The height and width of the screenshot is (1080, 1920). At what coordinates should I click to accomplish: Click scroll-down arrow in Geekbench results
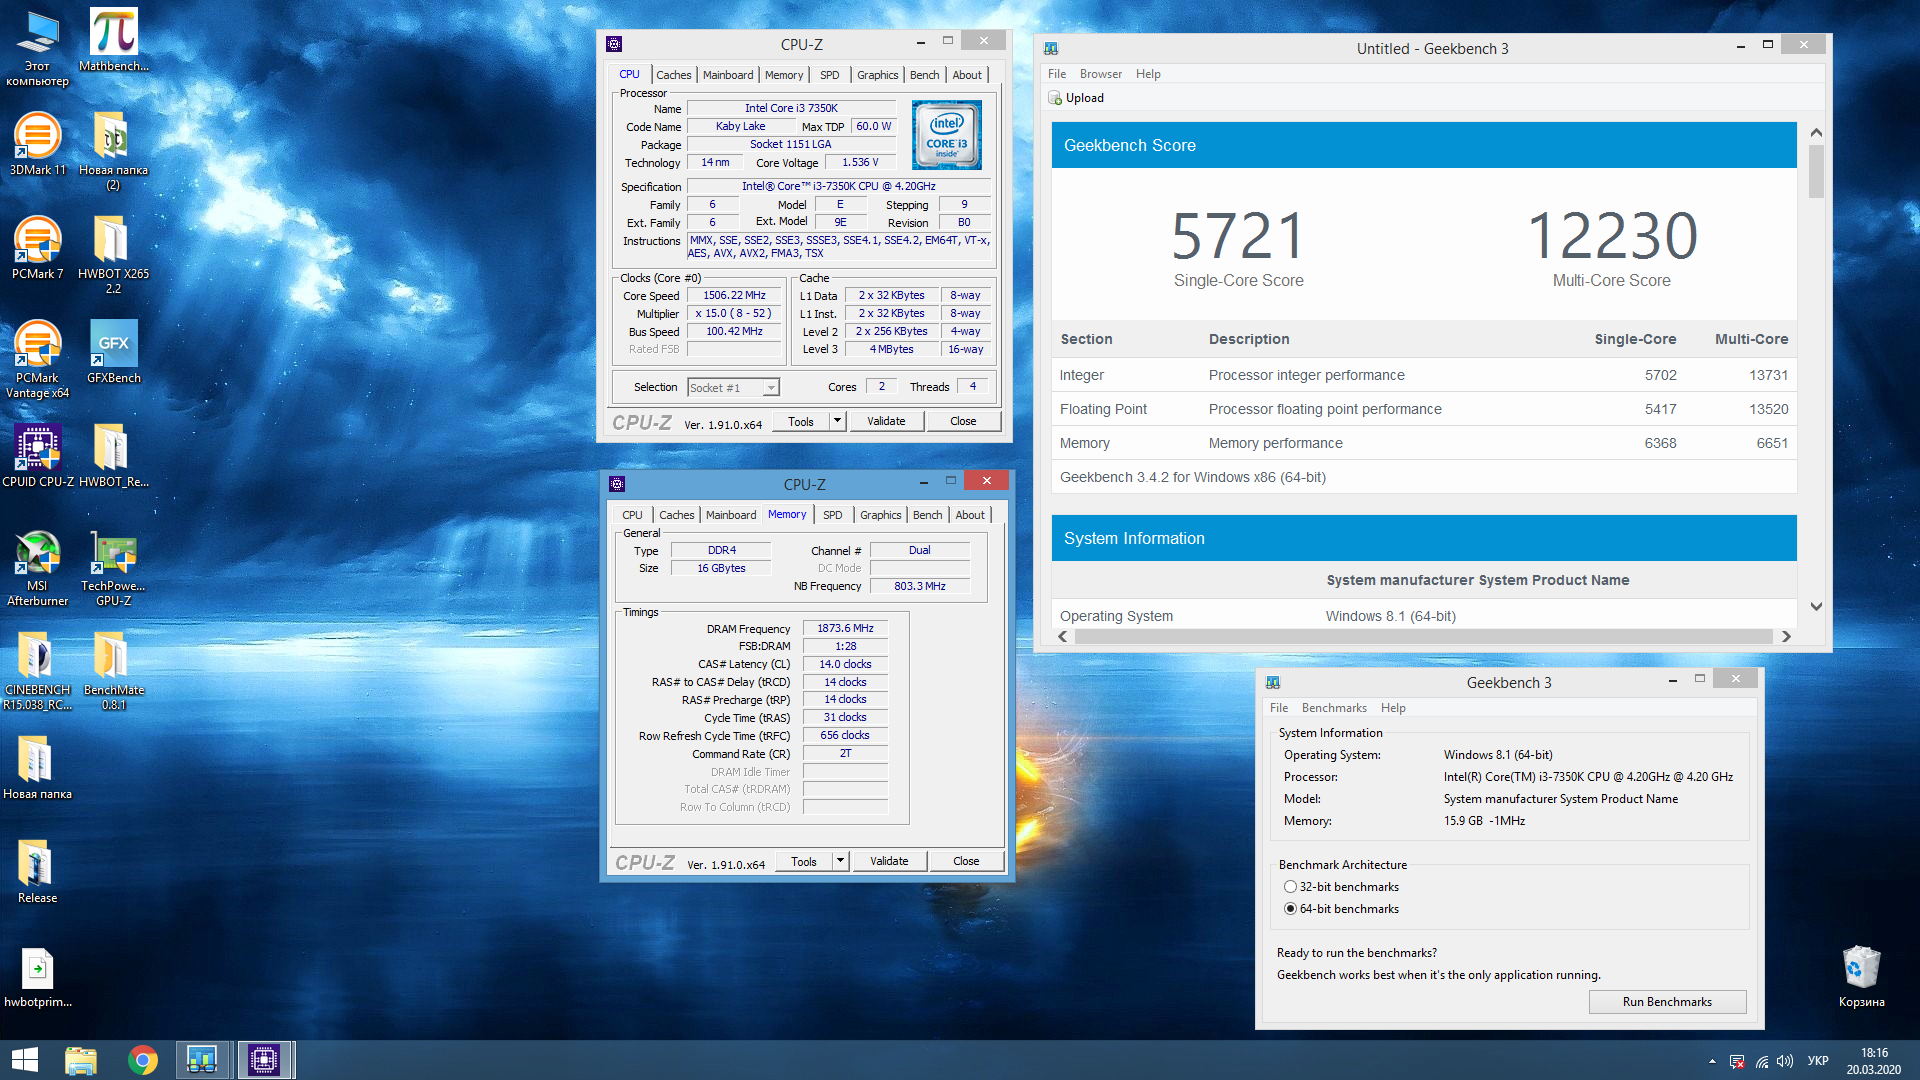point(1816,607)
